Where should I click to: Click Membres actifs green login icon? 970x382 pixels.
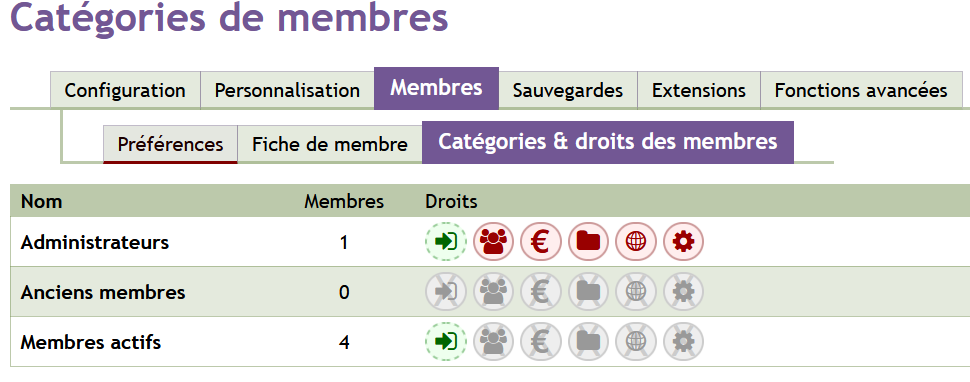[445, 341]
